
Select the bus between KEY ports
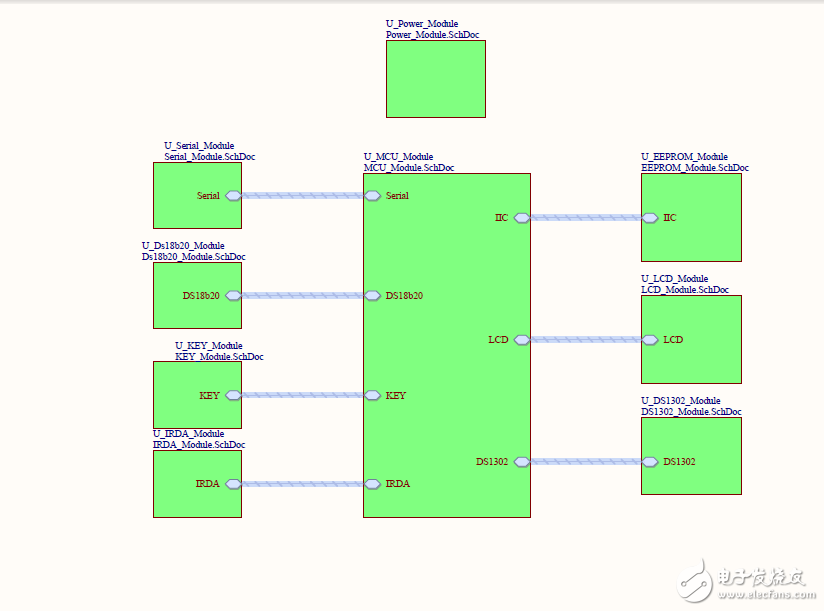pos(303,395)
